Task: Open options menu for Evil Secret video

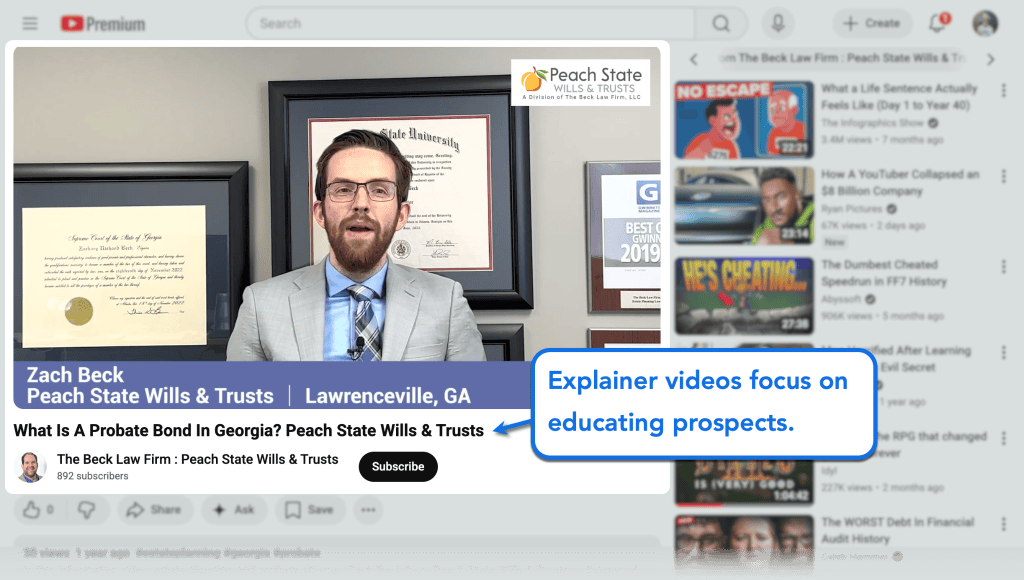Action: tap(1004, 353)
